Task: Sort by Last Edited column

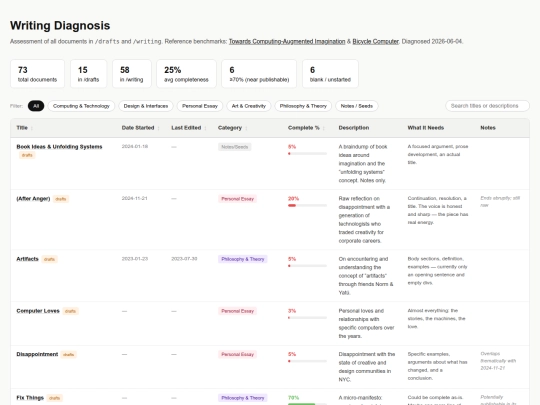Action: pos(186,128)
